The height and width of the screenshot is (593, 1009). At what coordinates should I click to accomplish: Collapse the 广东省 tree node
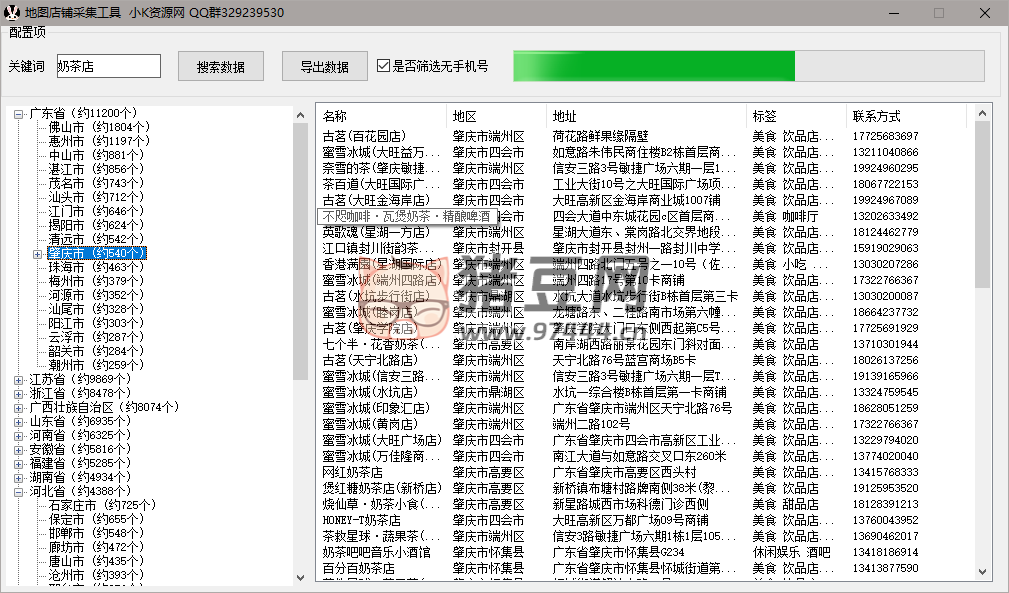(19, 114)
